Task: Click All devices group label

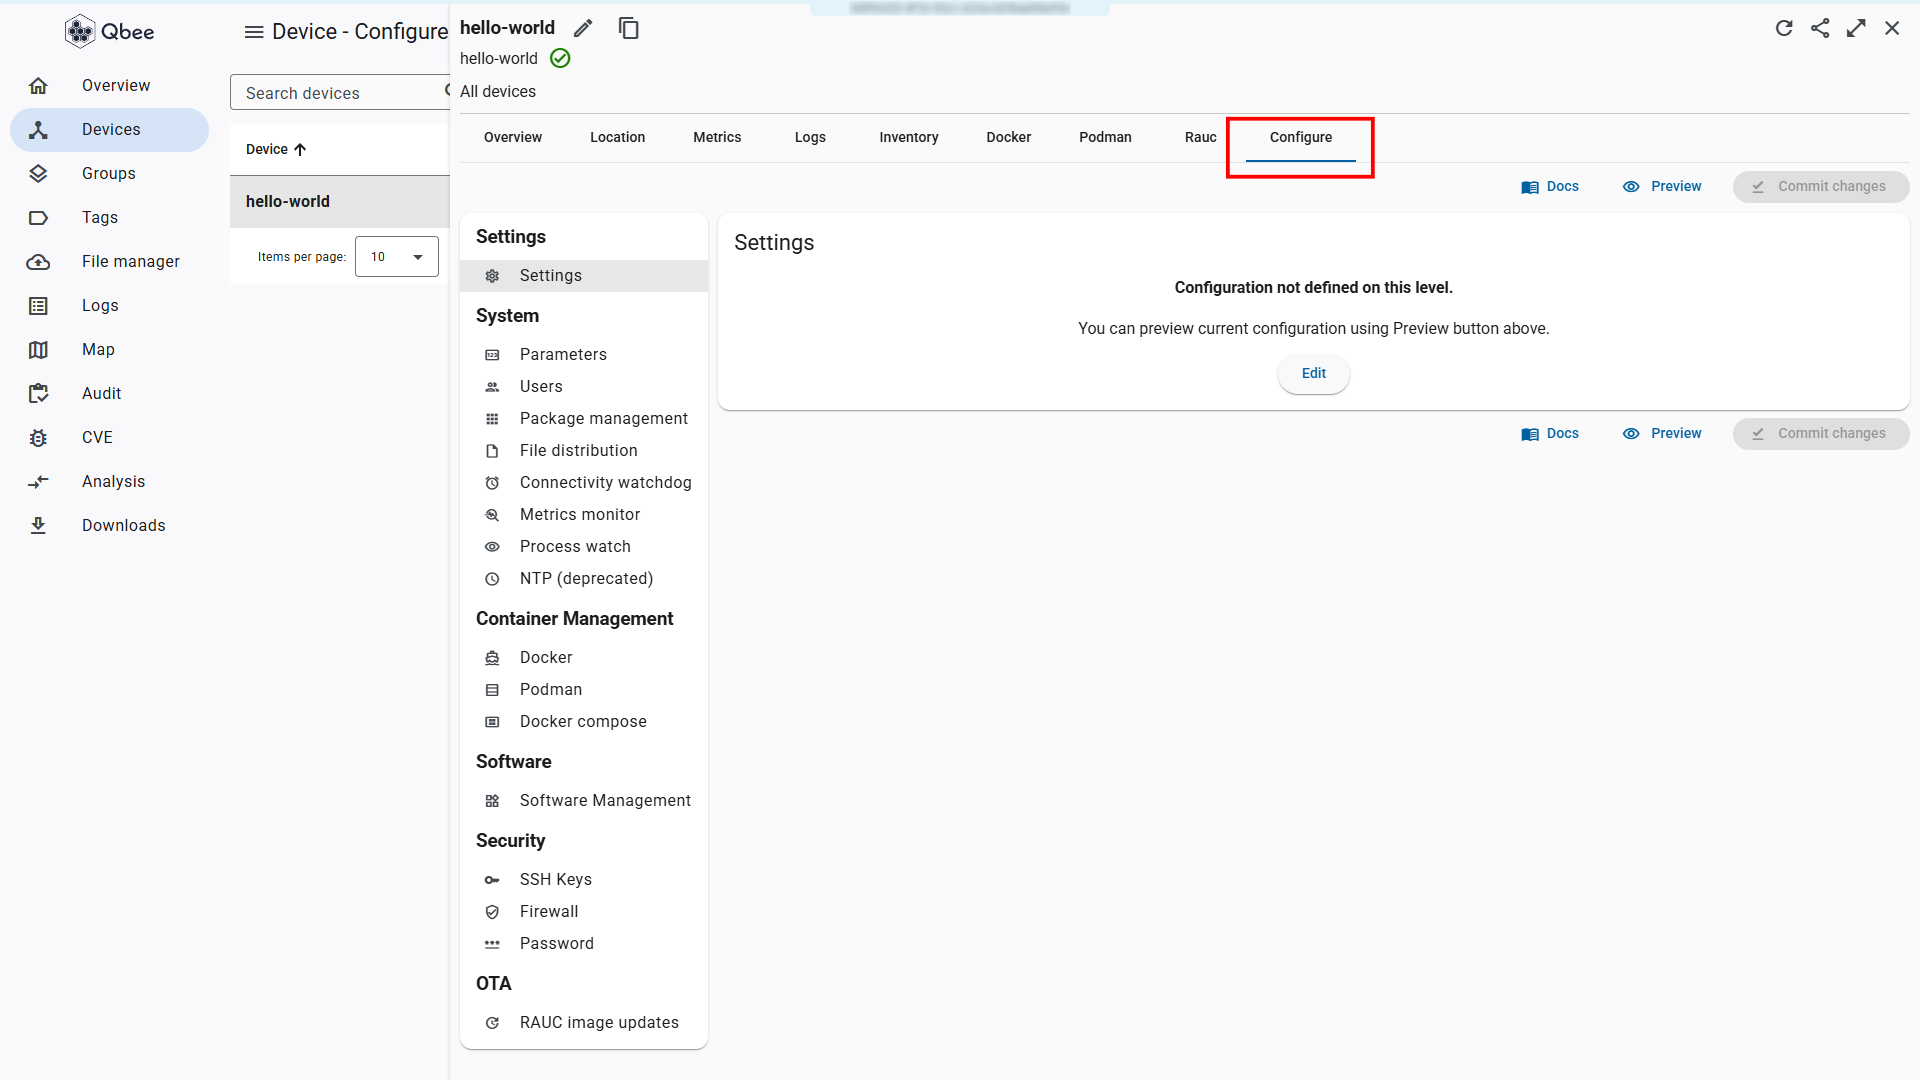Action: (498, 92)
